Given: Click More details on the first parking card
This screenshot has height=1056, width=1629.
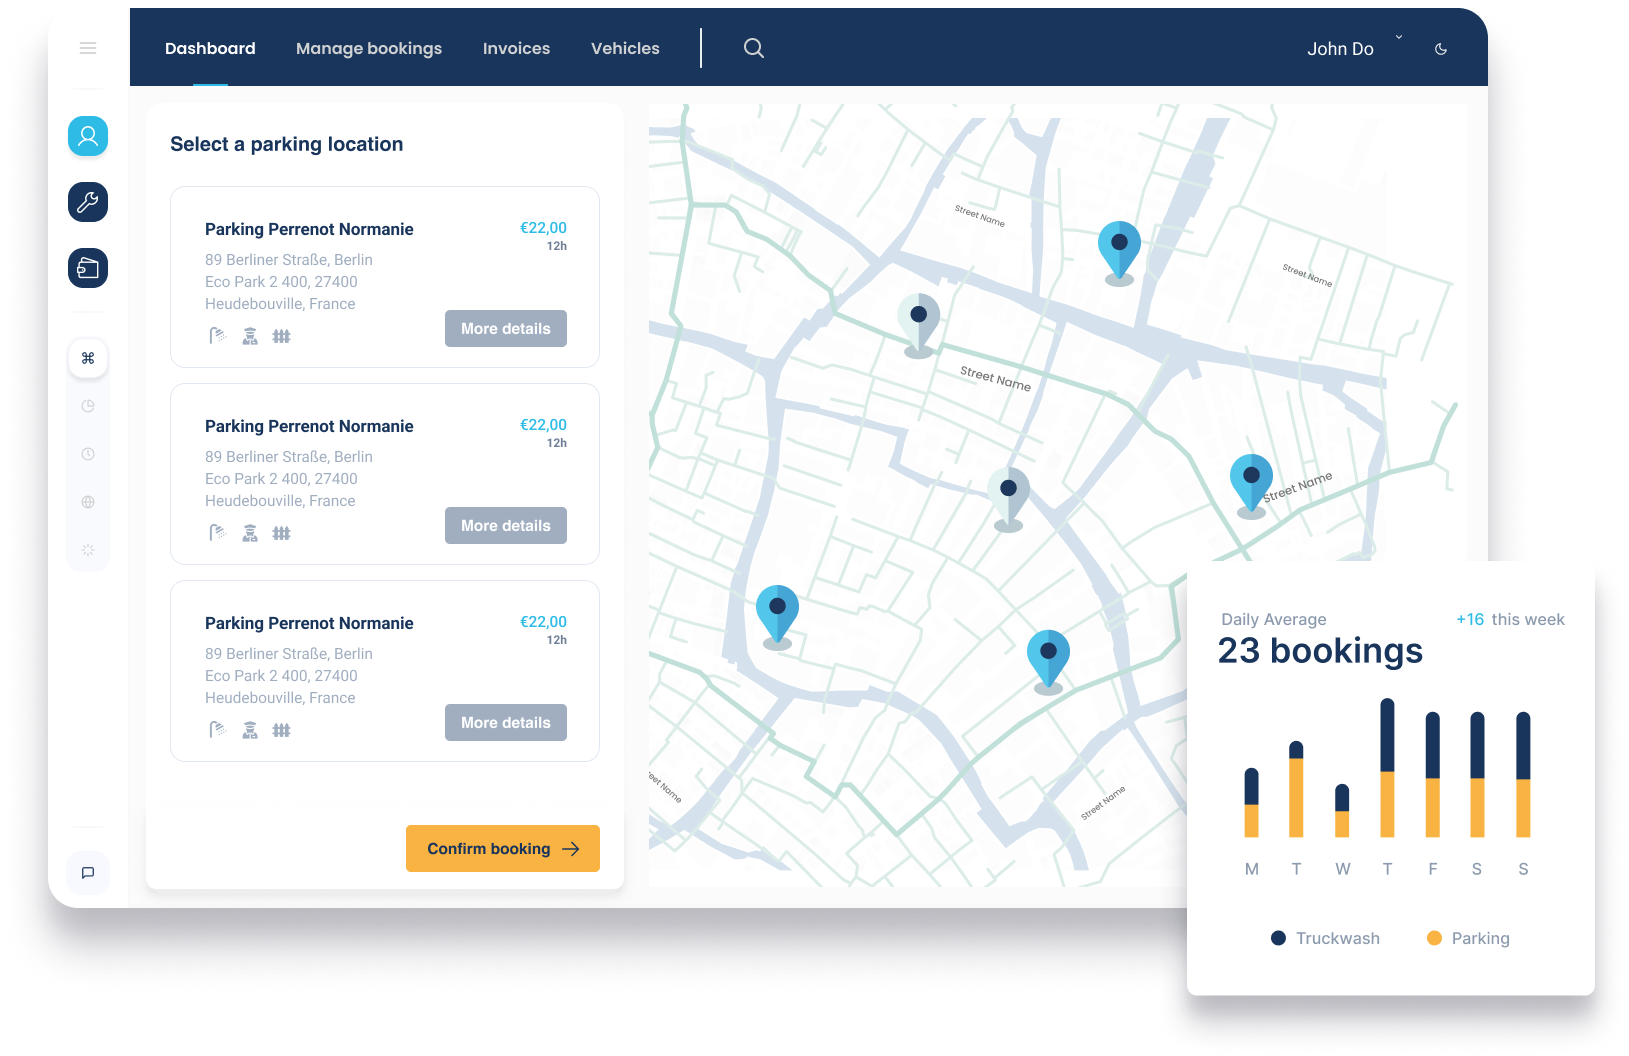Looking at the screenshot, I should [x=506, y=328].
